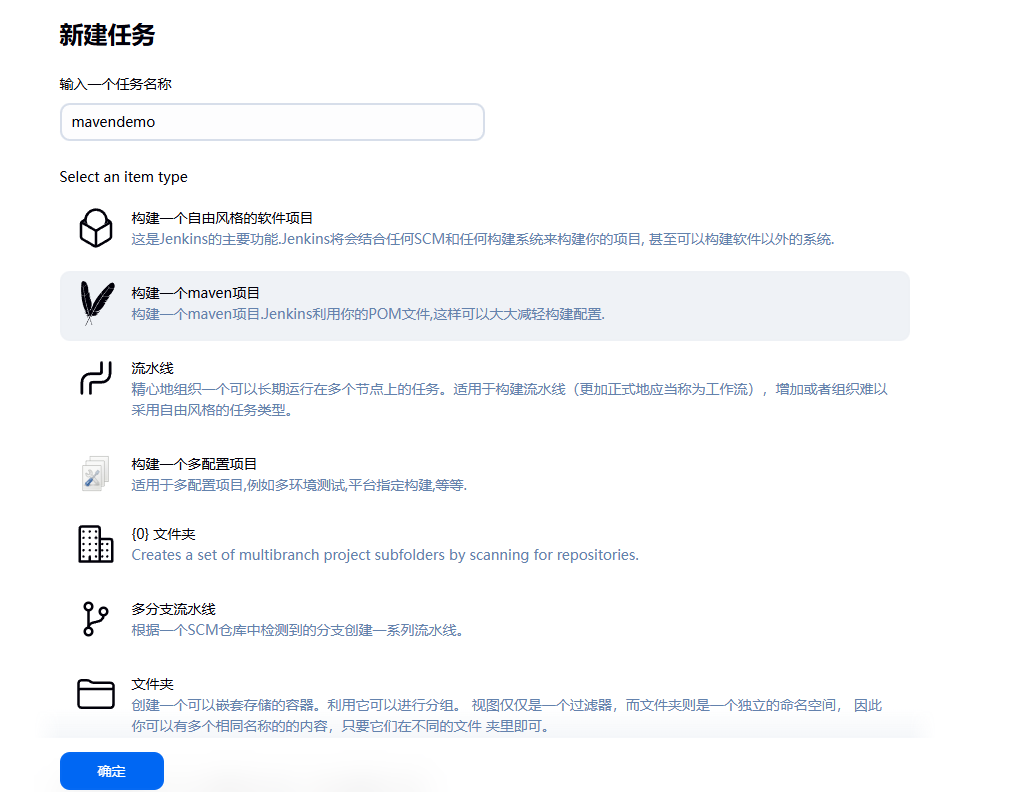
Task: Click the description 创建一个可以嵌套存储的容器
Action: (506, 716)
